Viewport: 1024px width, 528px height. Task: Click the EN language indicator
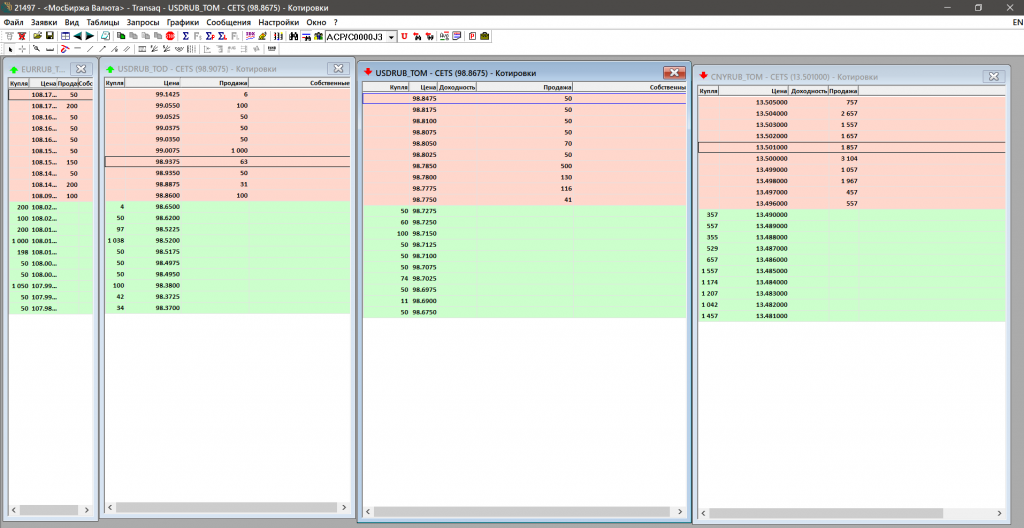point(1016,22)
